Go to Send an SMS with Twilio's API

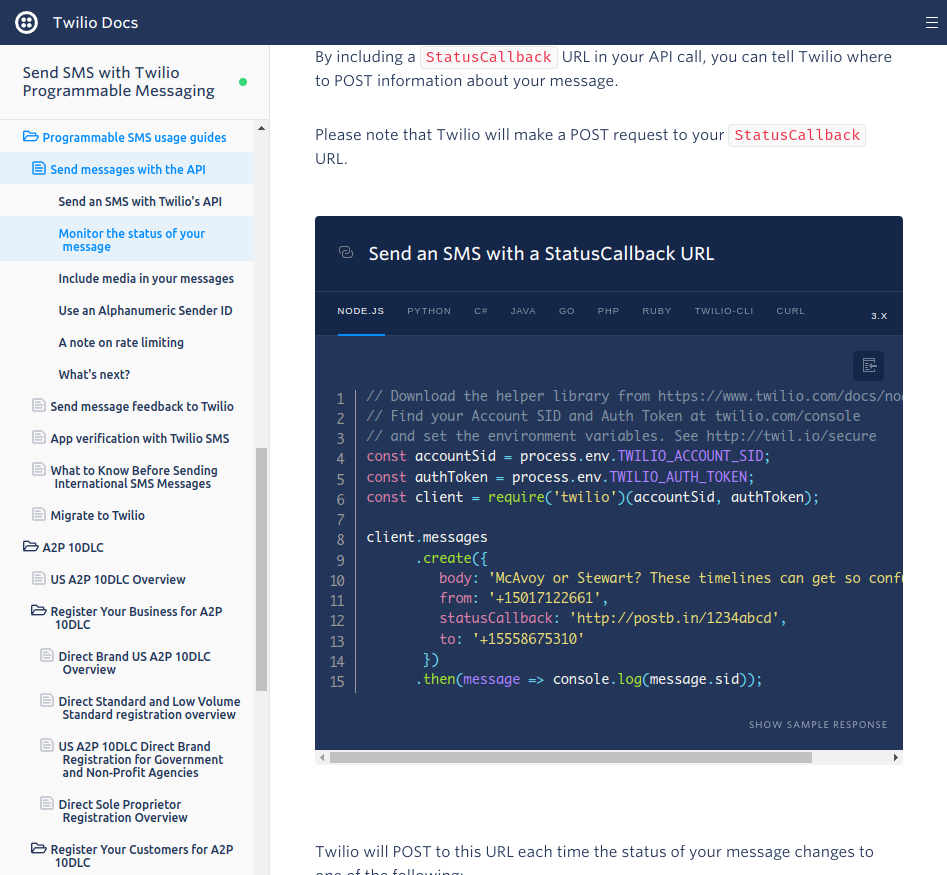(140, 201)
